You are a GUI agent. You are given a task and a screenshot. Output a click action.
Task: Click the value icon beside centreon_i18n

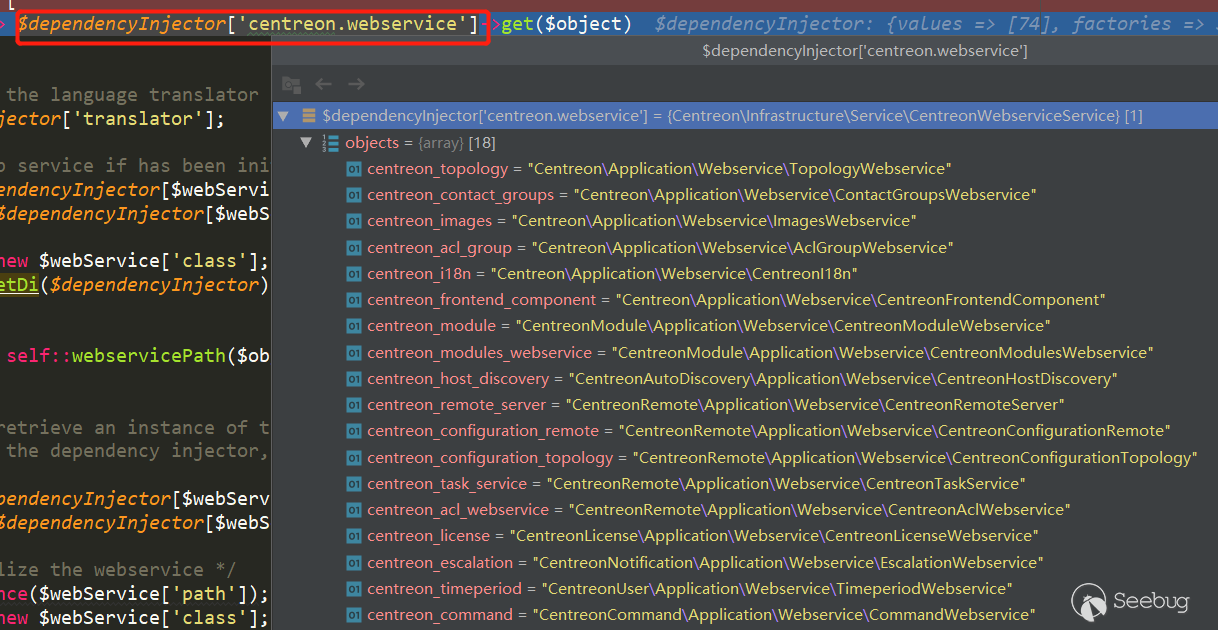[353, 273]
